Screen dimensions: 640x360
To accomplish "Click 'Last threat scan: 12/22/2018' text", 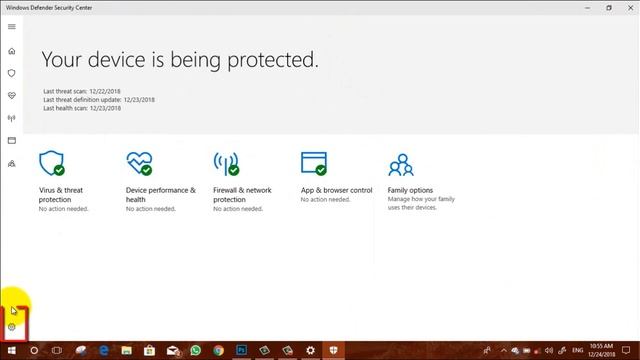I will tap(82, 91).
